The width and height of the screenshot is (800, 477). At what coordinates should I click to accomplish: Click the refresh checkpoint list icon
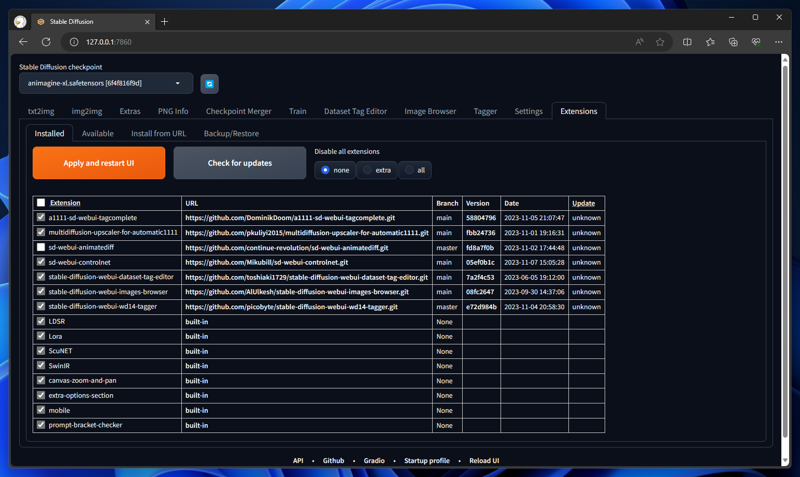click(x=209, y=84)
